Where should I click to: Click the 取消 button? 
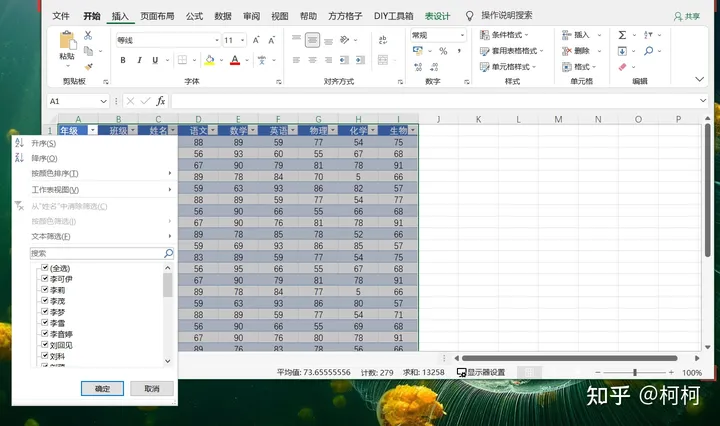click(152, 388)
